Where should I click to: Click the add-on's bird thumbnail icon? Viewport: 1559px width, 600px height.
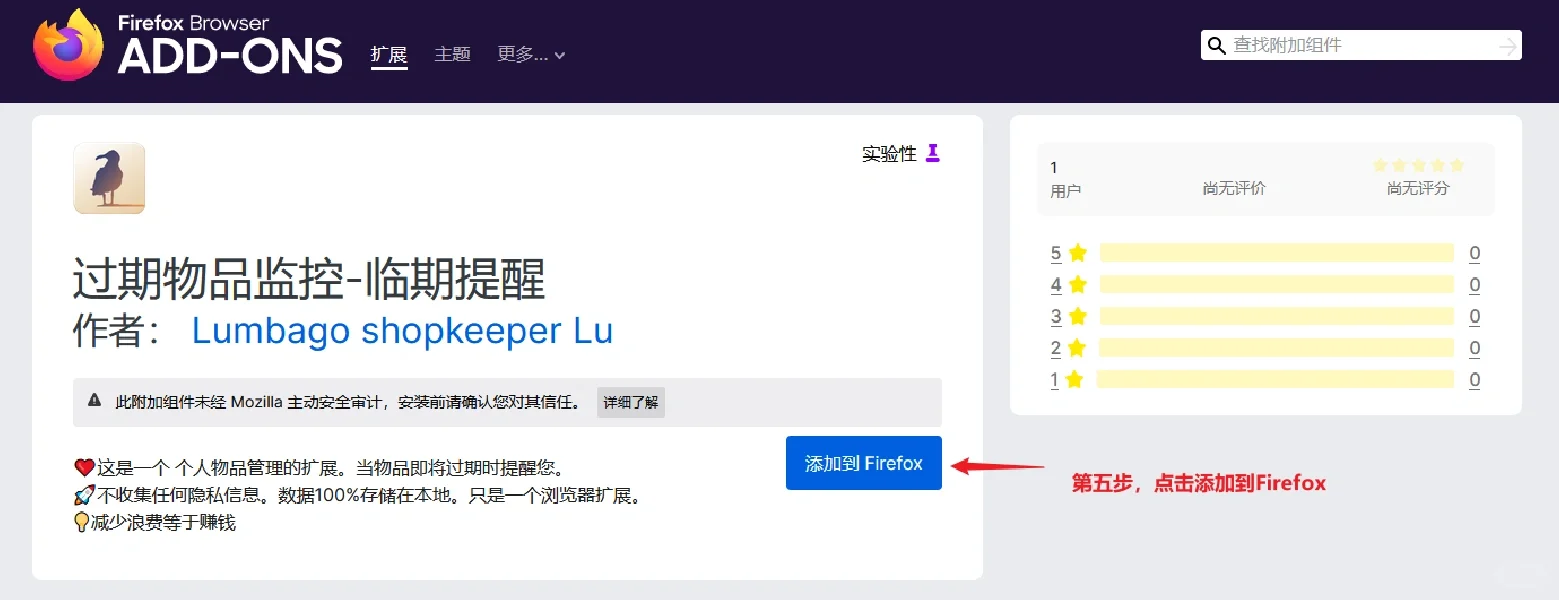pyautogui.click(x=108, y=179)
